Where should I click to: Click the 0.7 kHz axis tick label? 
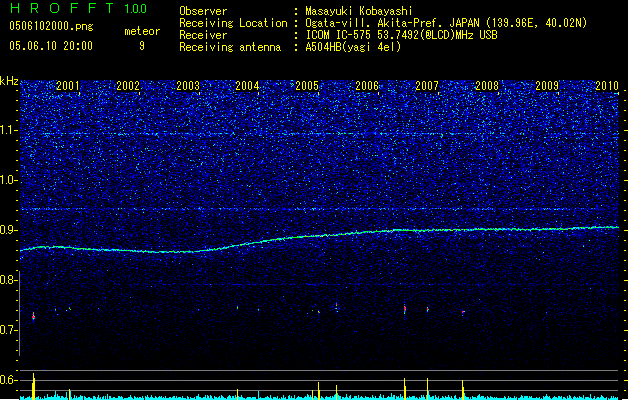9,330
